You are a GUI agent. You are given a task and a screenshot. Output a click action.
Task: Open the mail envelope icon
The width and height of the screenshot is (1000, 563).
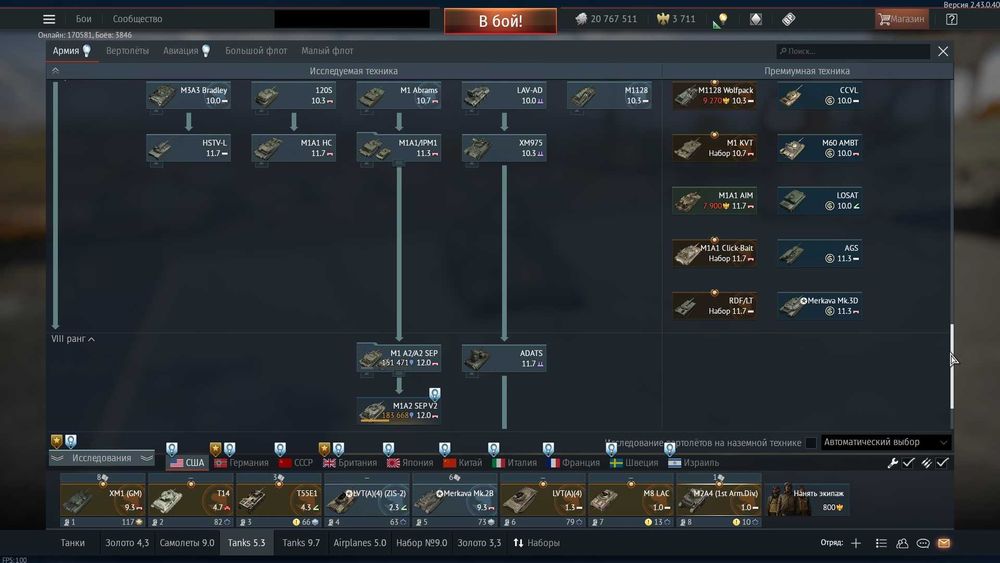944,543
